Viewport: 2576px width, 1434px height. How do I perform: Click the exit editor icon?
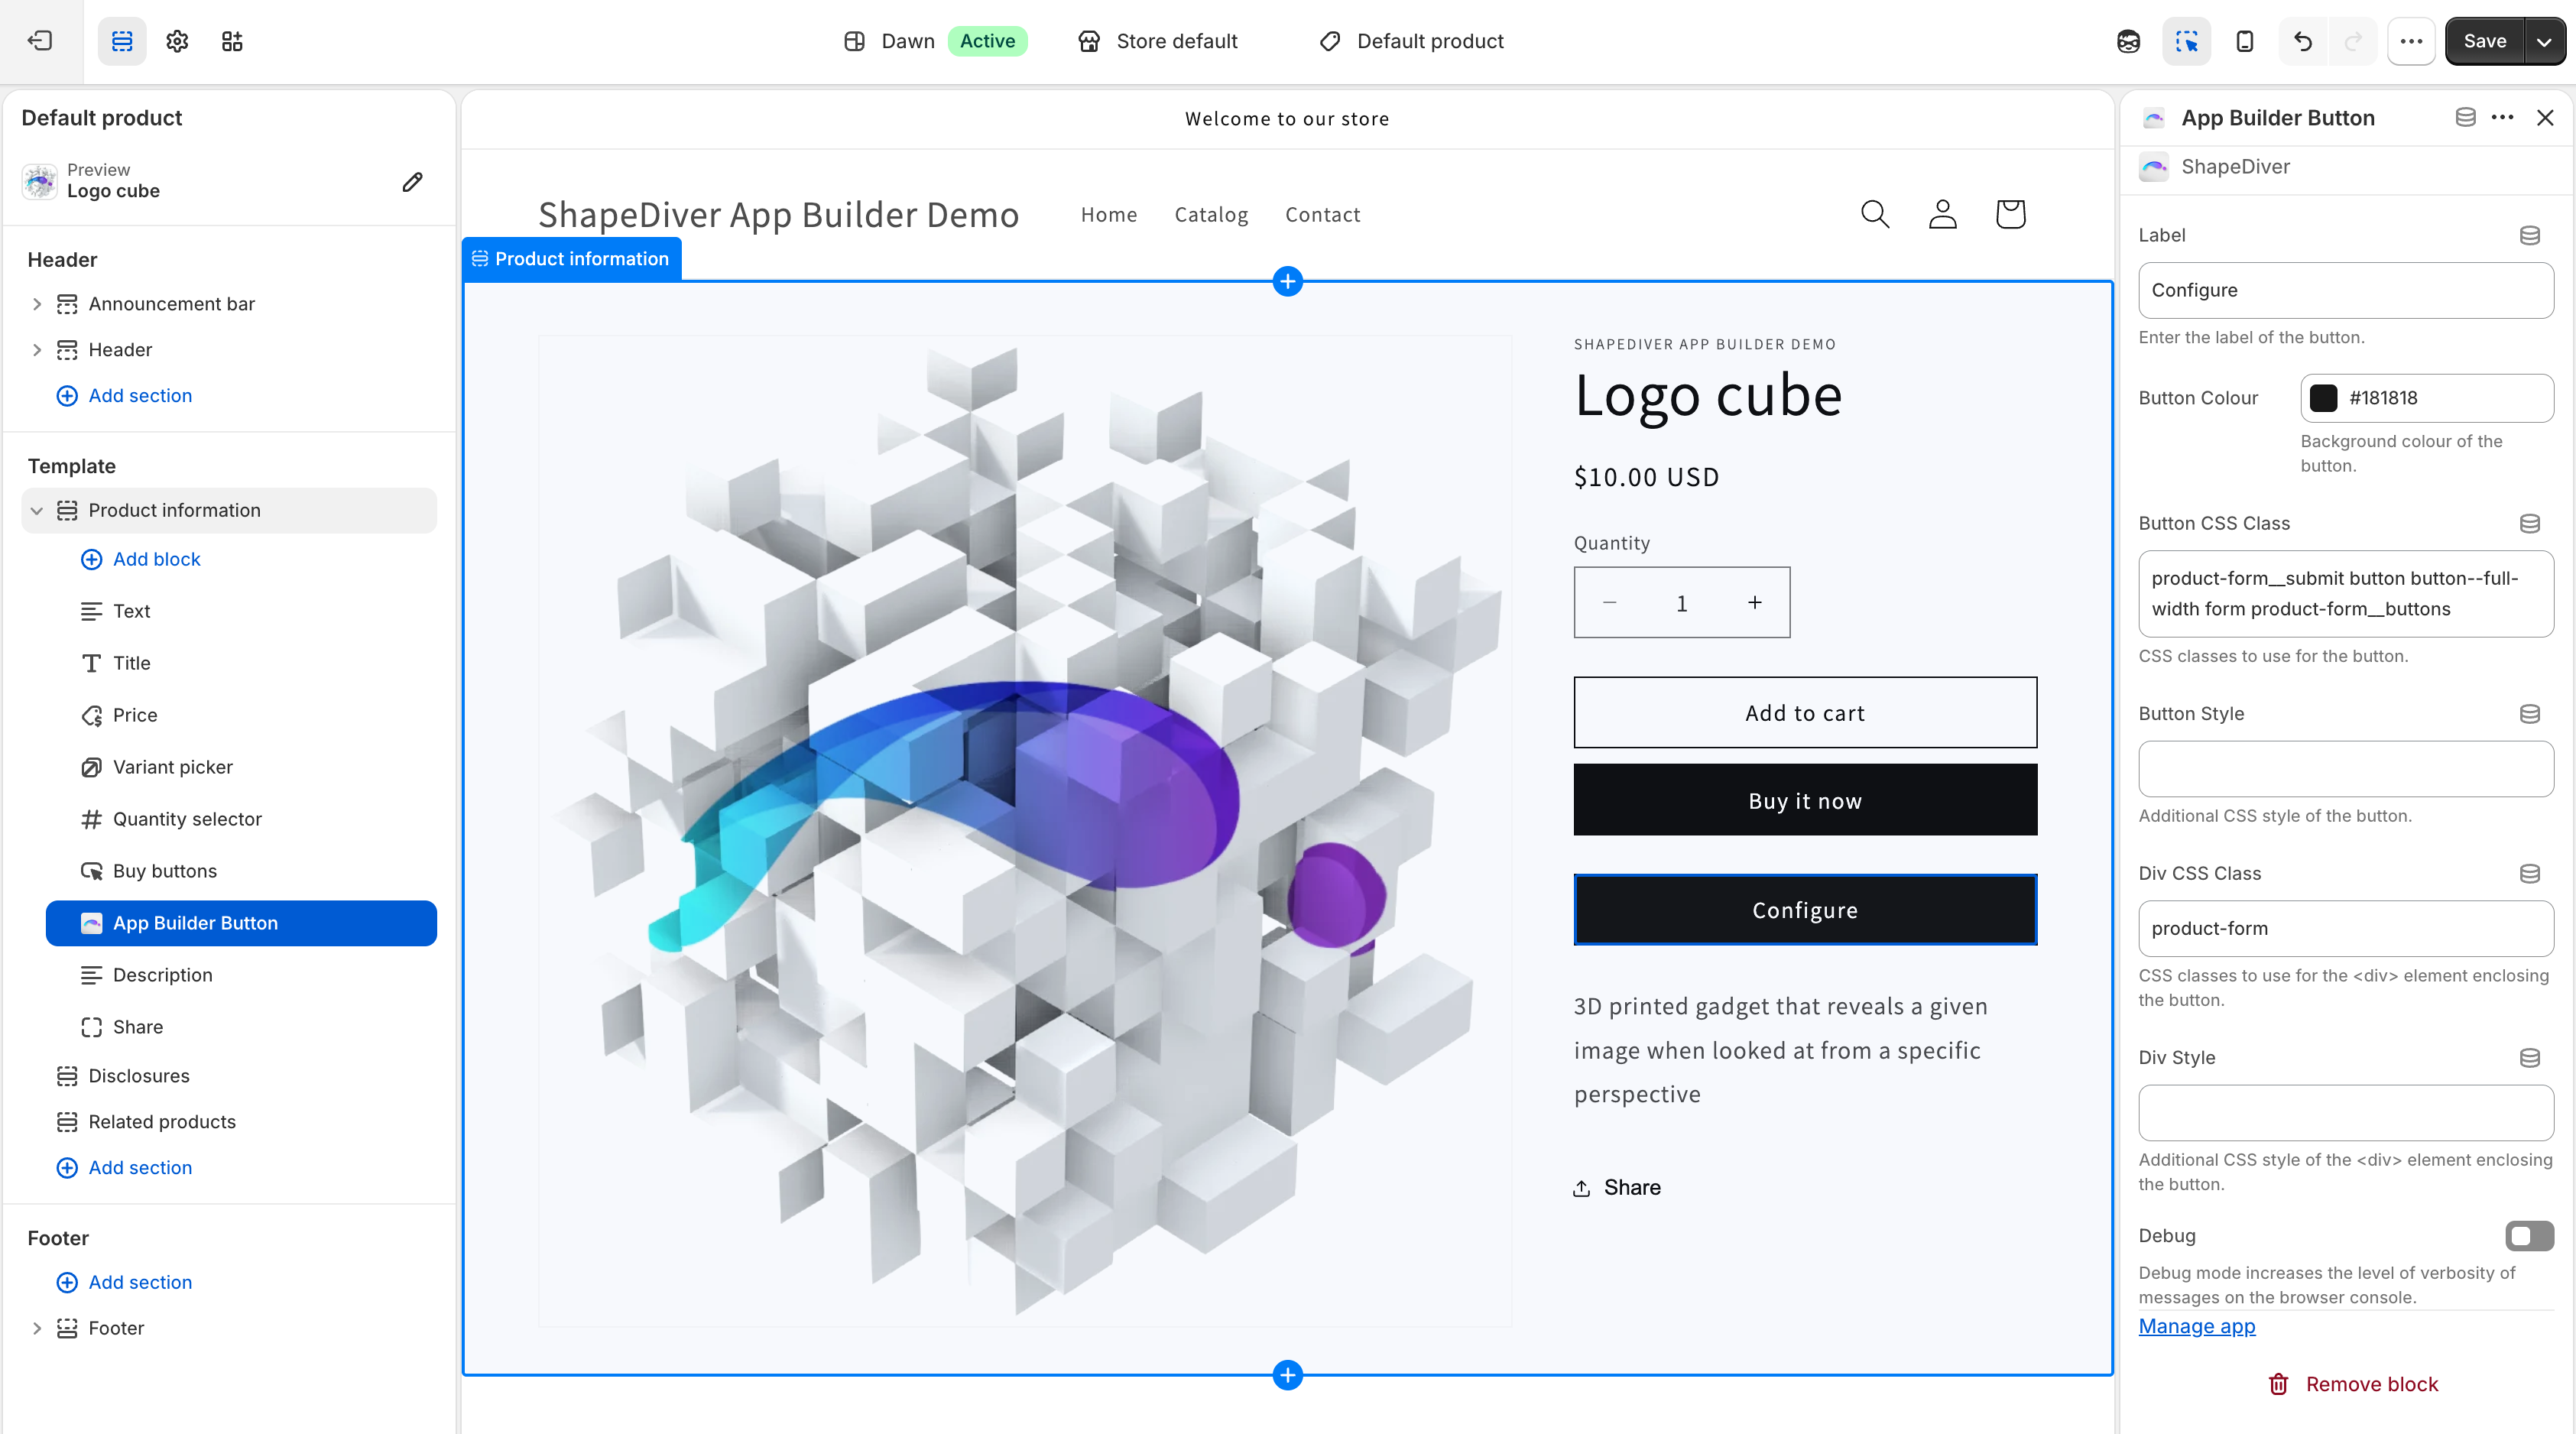click(x=40, y=41)
